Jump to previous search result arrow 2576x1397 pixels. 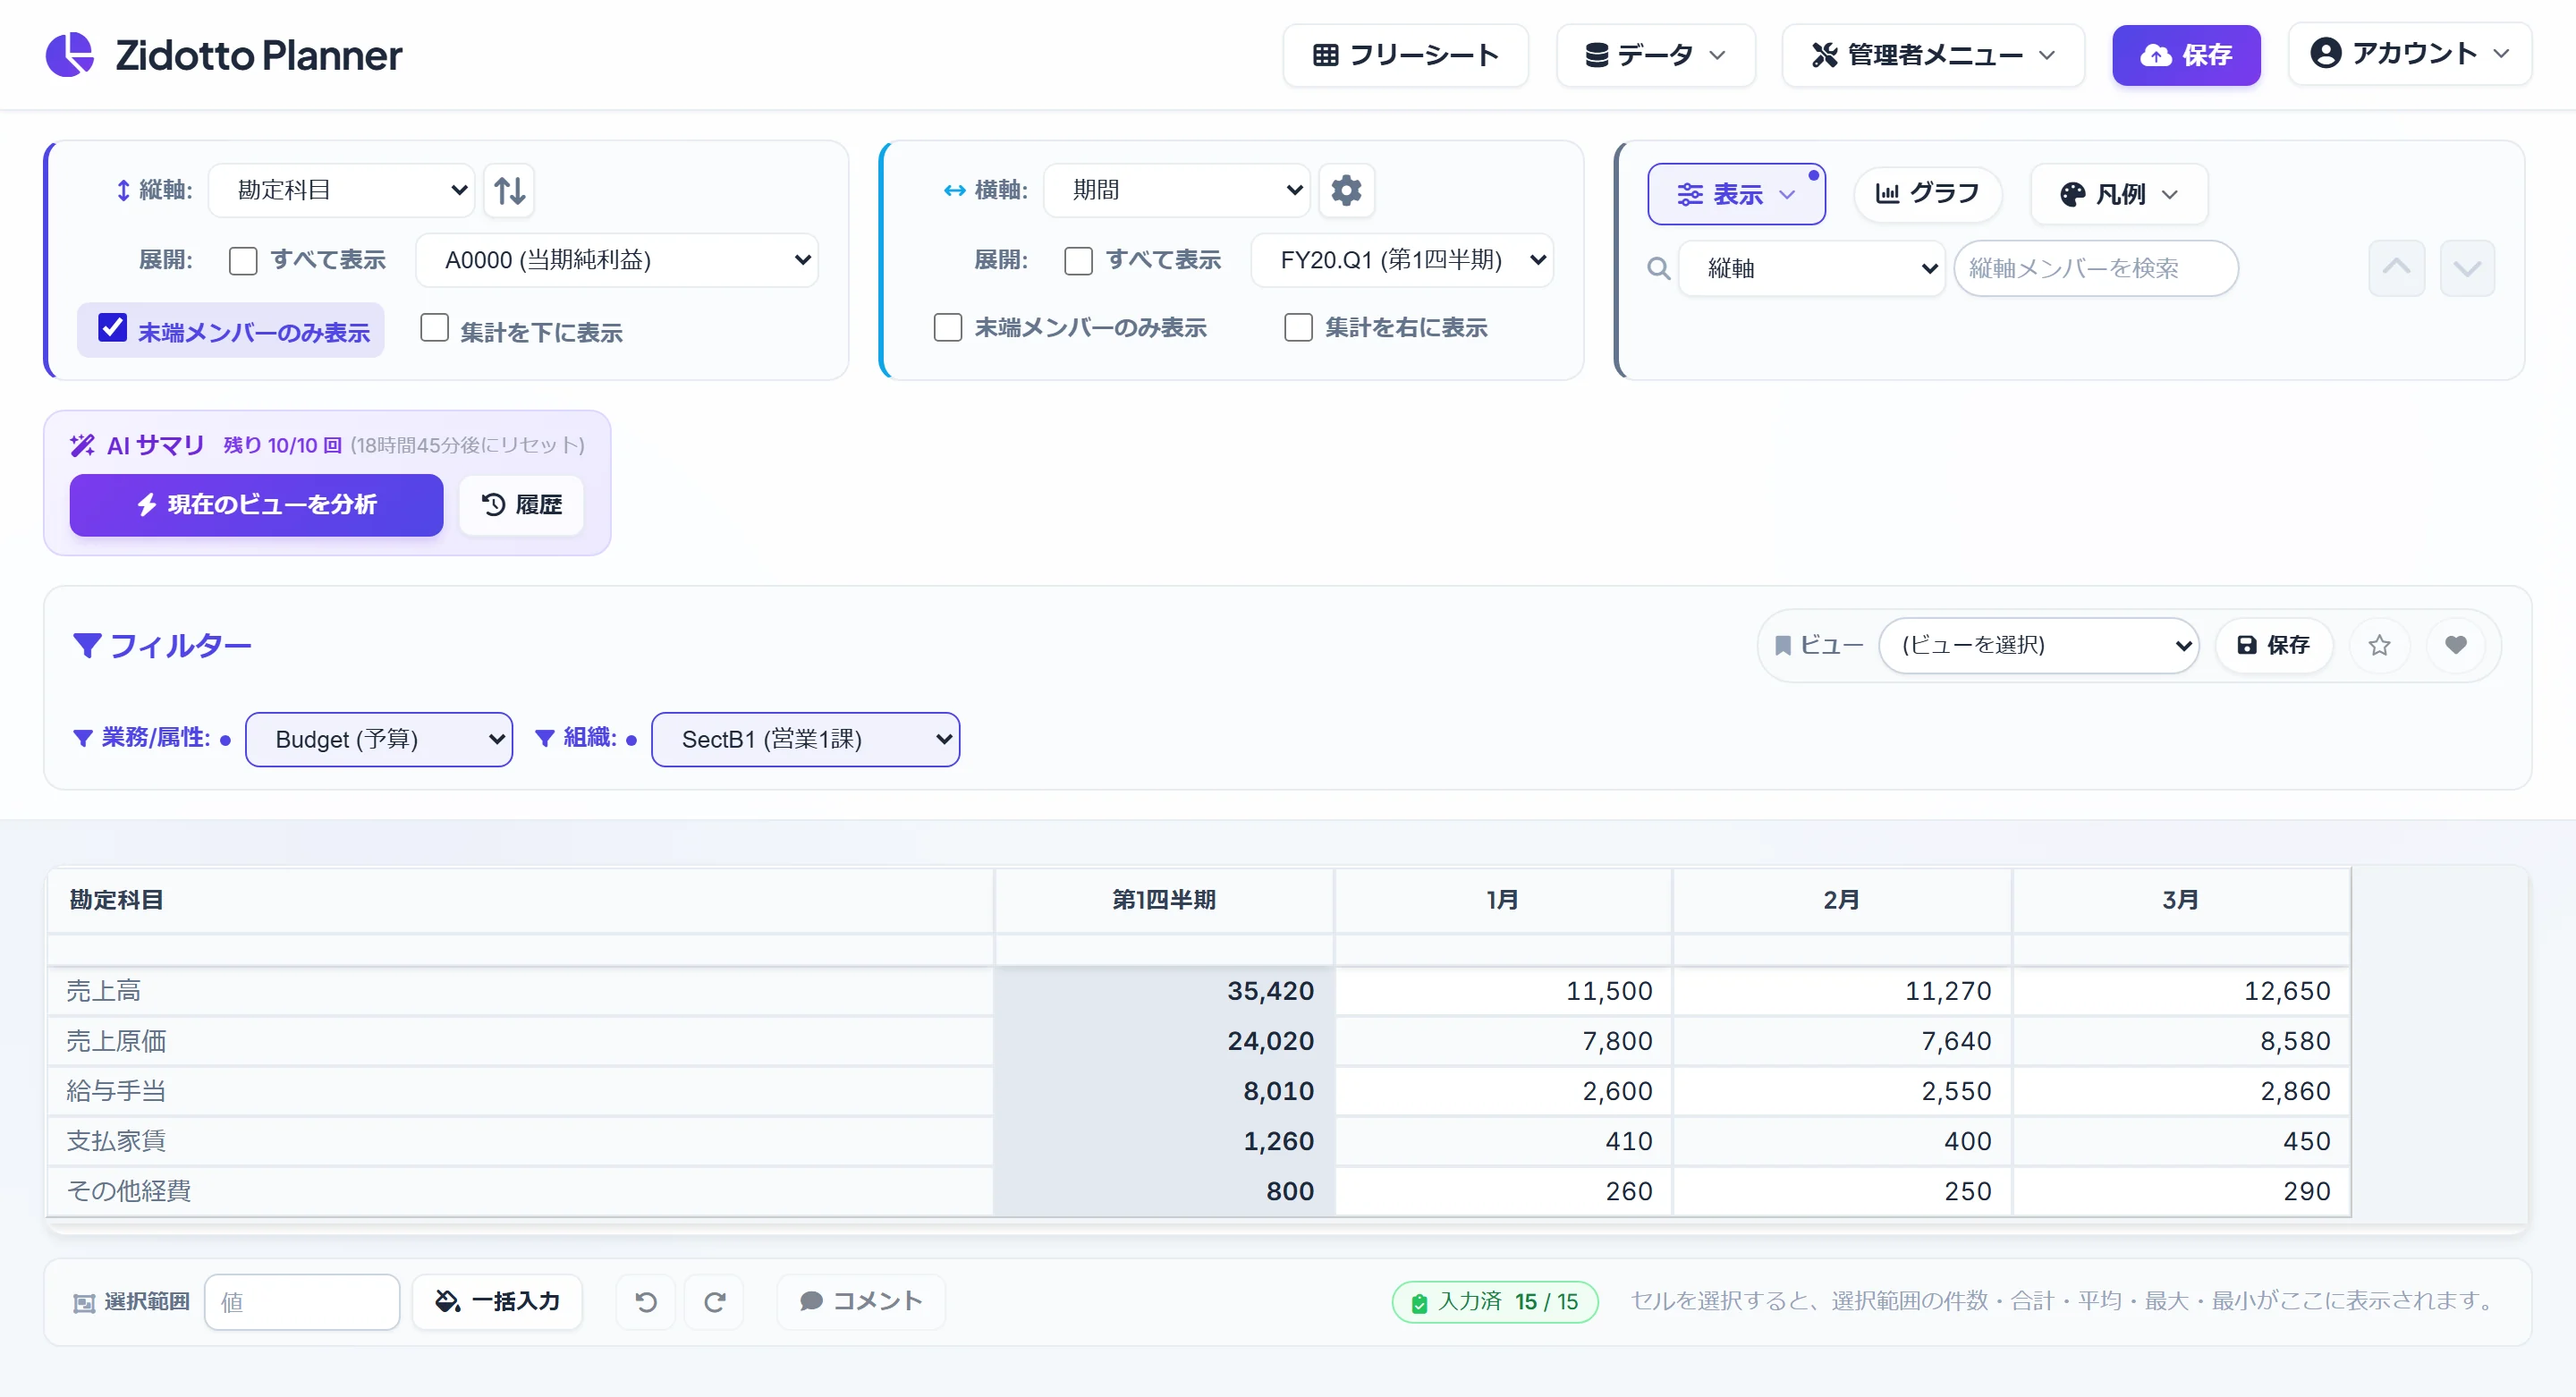2396,268
